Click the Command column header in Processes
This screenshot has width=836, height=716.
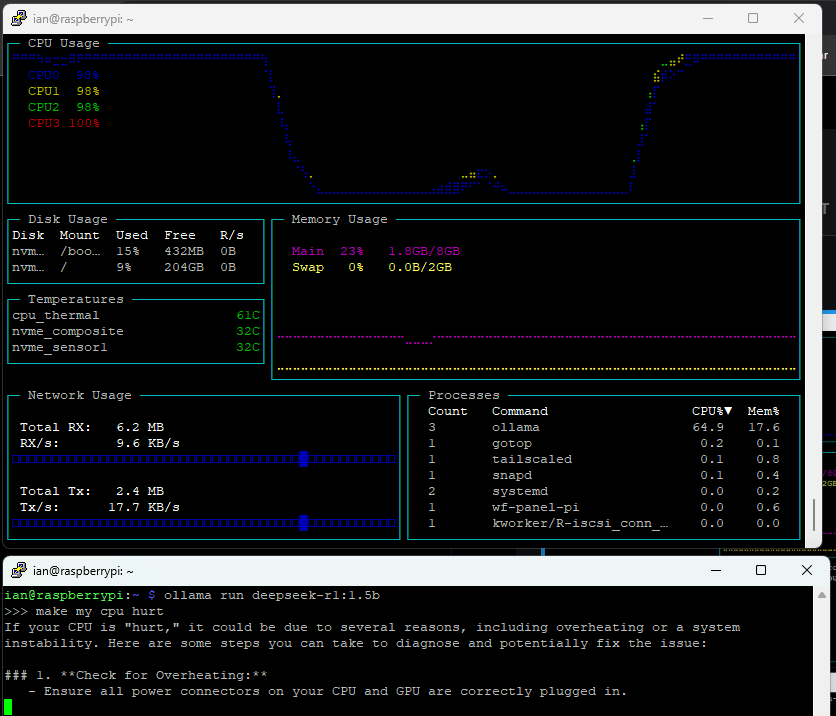pos(520,411)
